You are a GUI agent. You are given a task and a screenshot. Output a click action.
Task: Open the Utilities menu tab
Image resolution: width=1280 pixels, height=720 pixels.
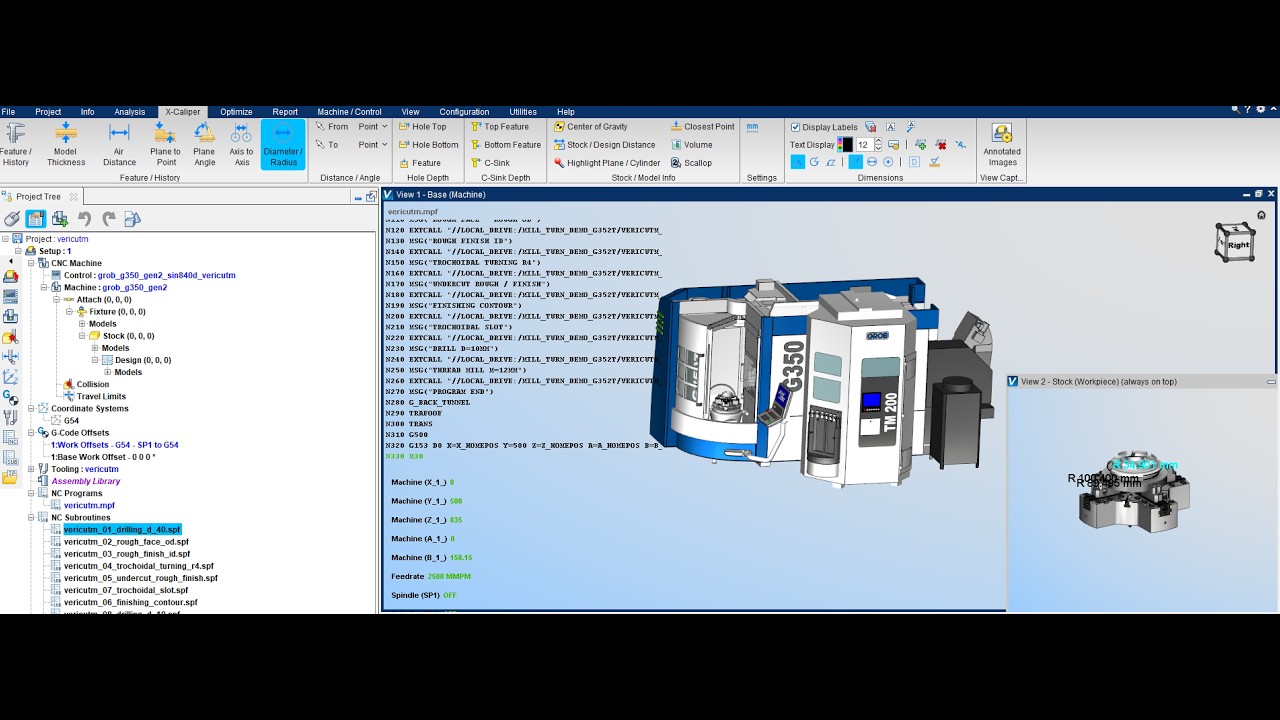pos(522,112)
